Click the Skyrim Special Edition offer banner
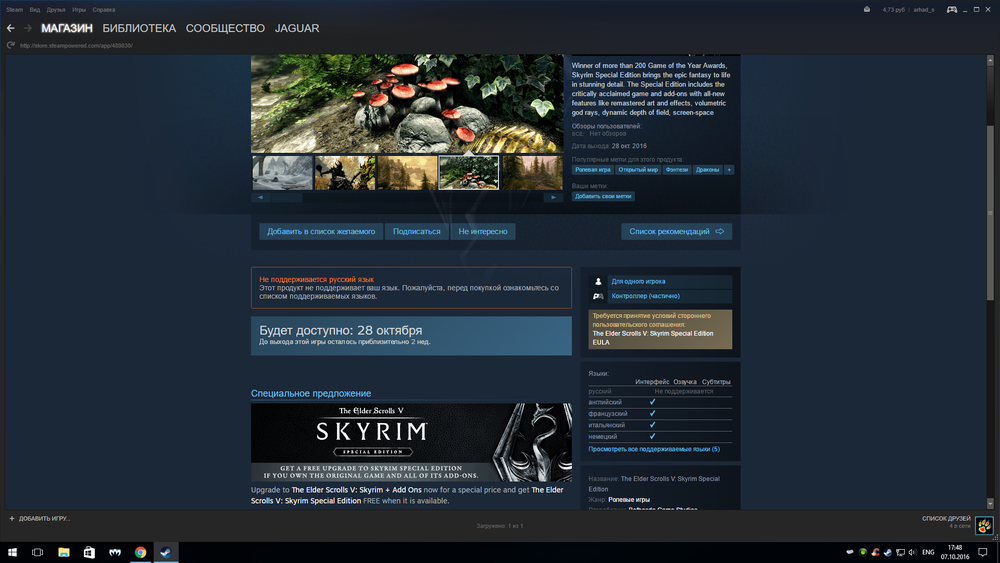Viewport: 1000px width, 563px height. point(411,442)
